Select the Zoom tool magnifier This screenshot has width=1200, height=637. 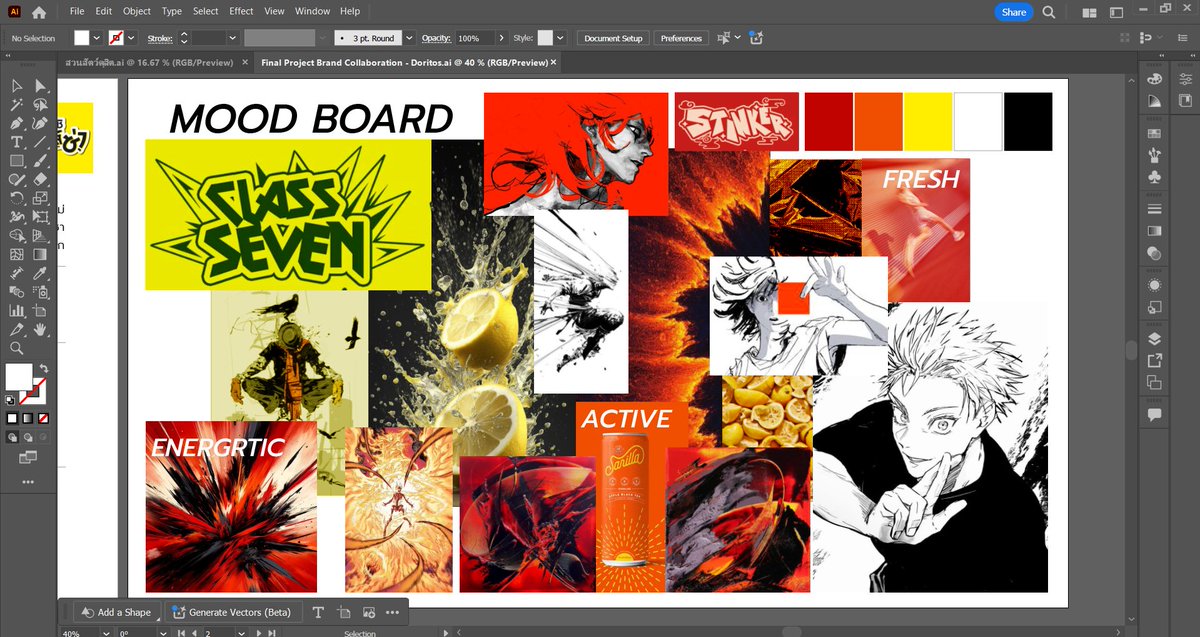[x=17, y=348]
